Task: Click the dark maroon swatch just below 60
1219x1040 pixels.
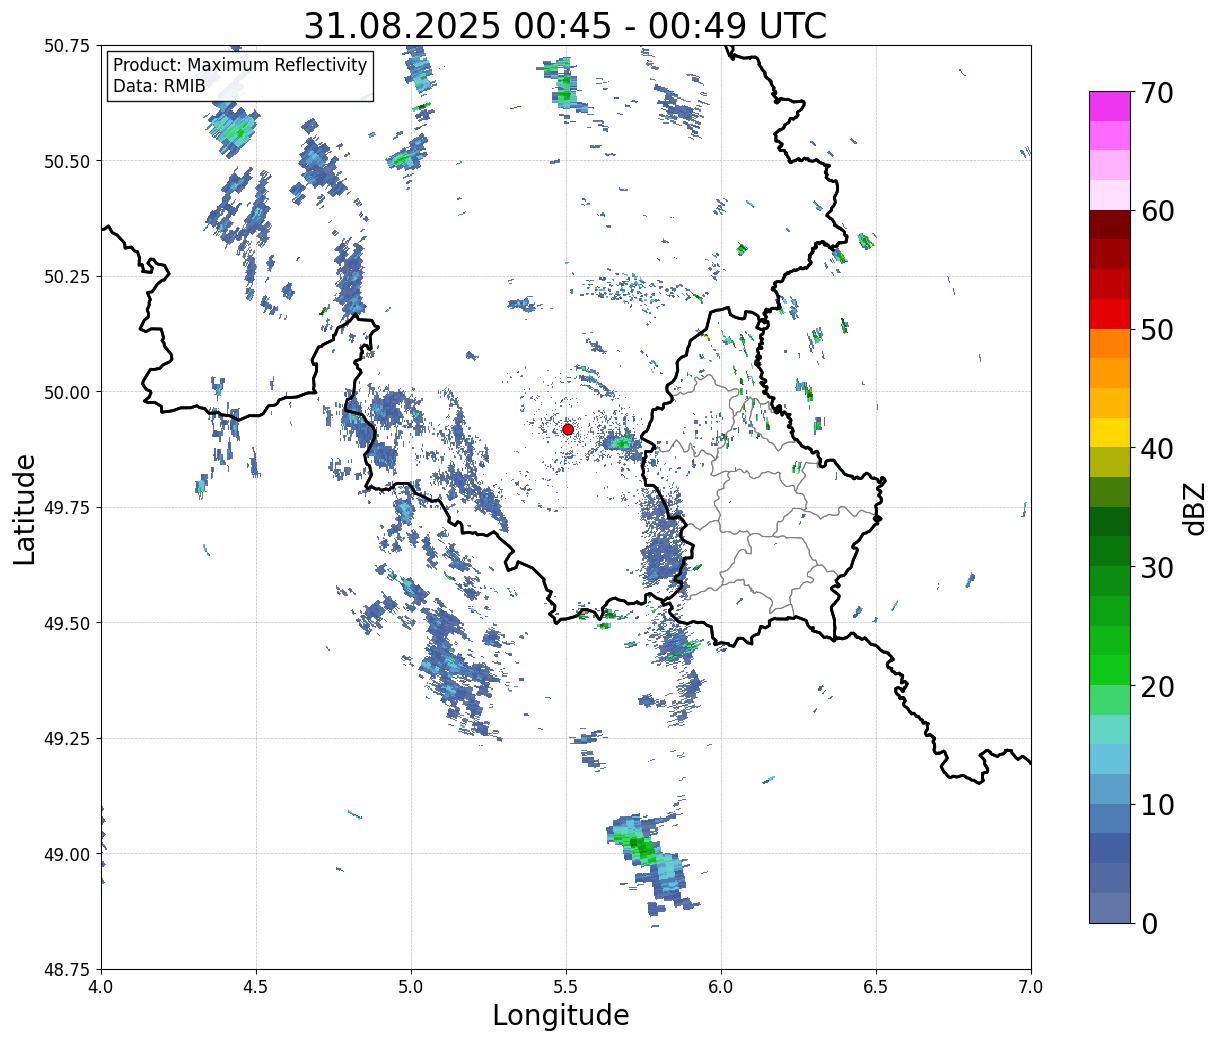Action: pos(1110,225)
